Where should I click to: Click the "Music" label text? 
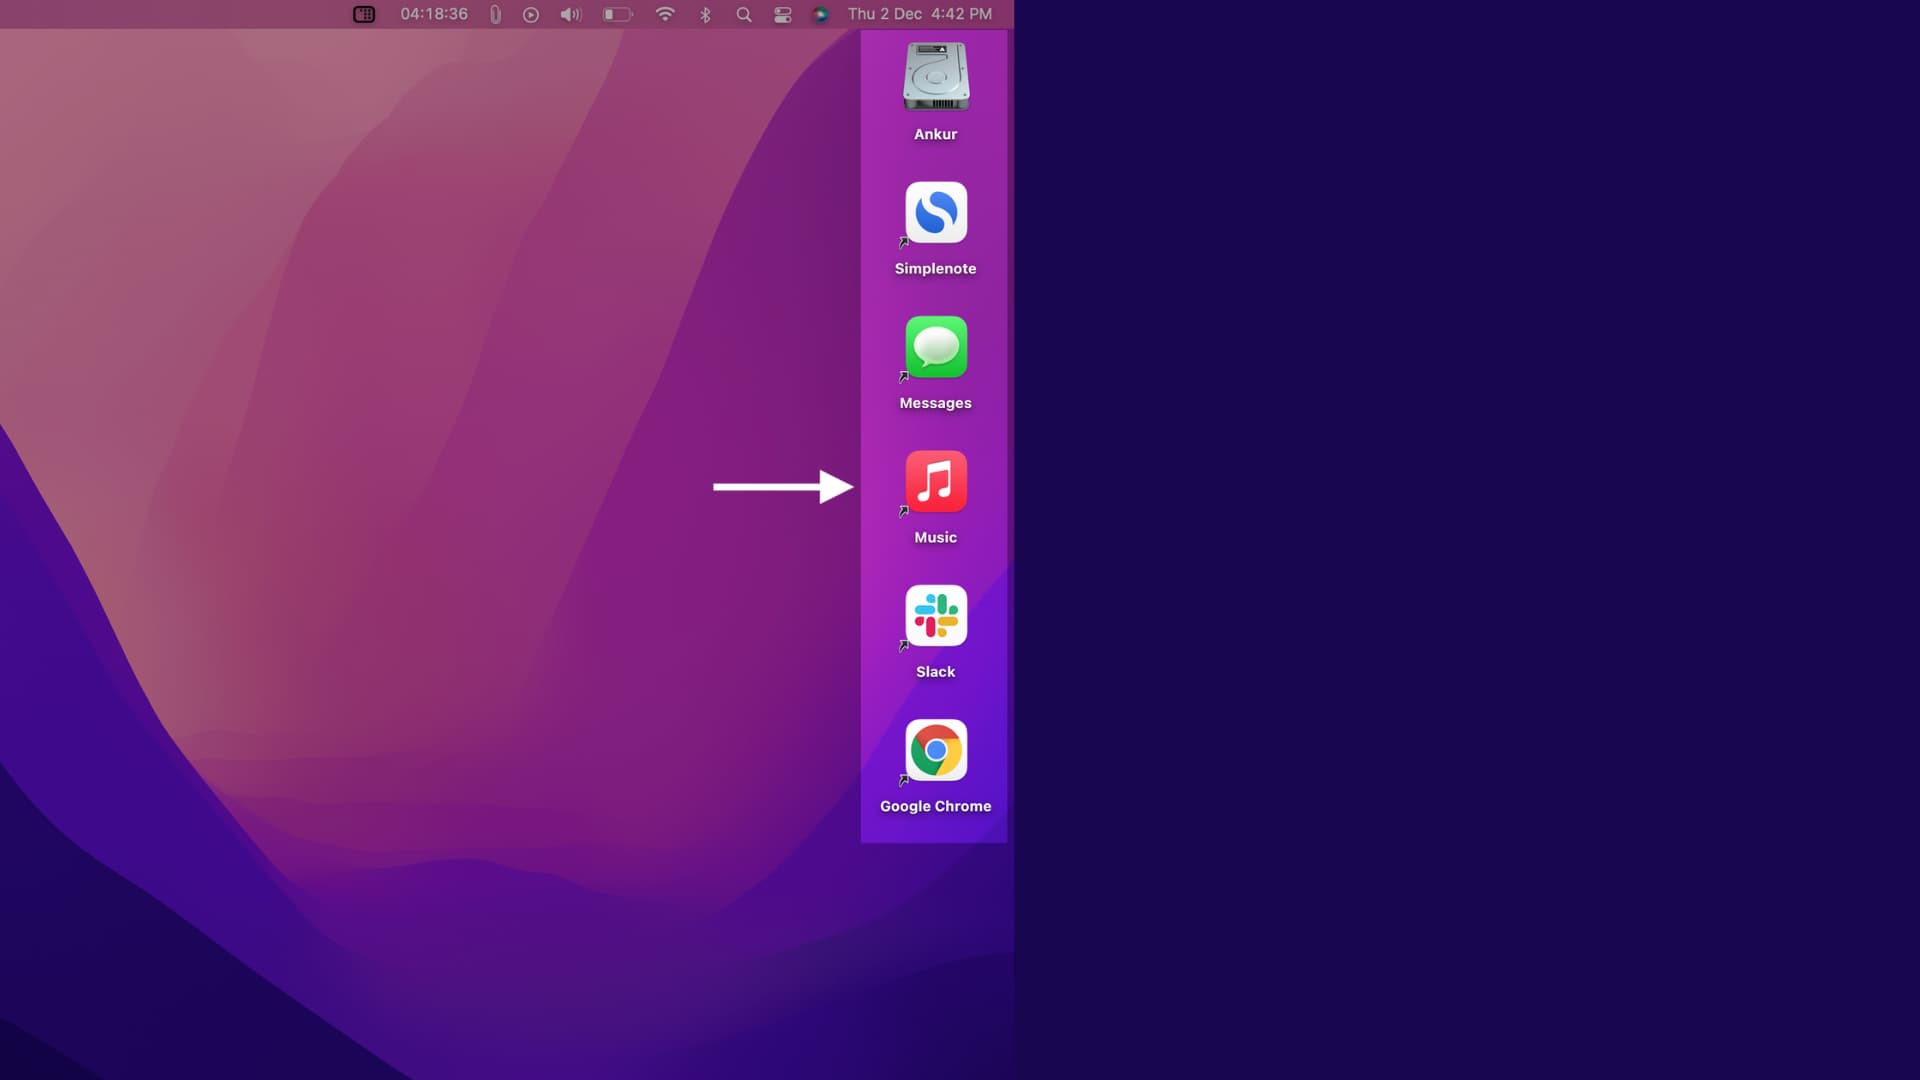tap(936, 537)
